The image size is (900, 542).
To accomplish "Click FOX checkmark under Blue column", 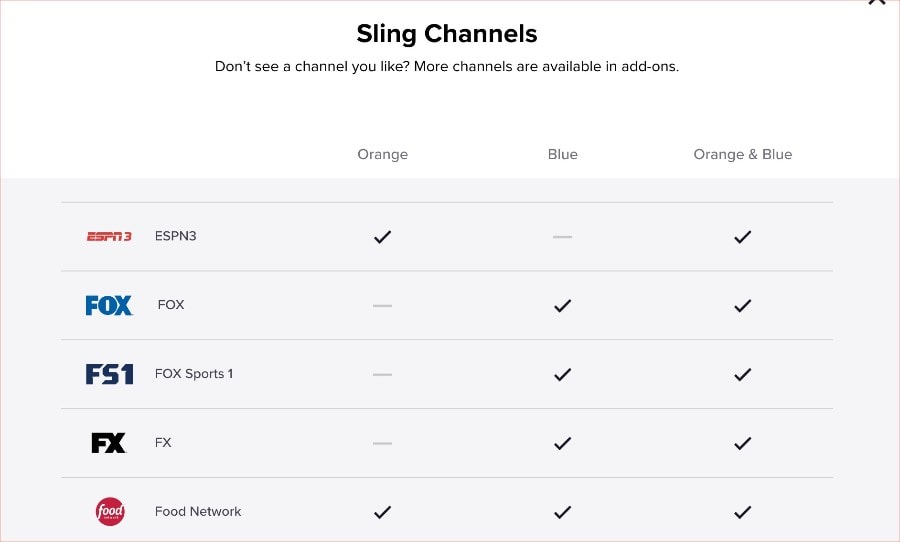I will point(562,305).
